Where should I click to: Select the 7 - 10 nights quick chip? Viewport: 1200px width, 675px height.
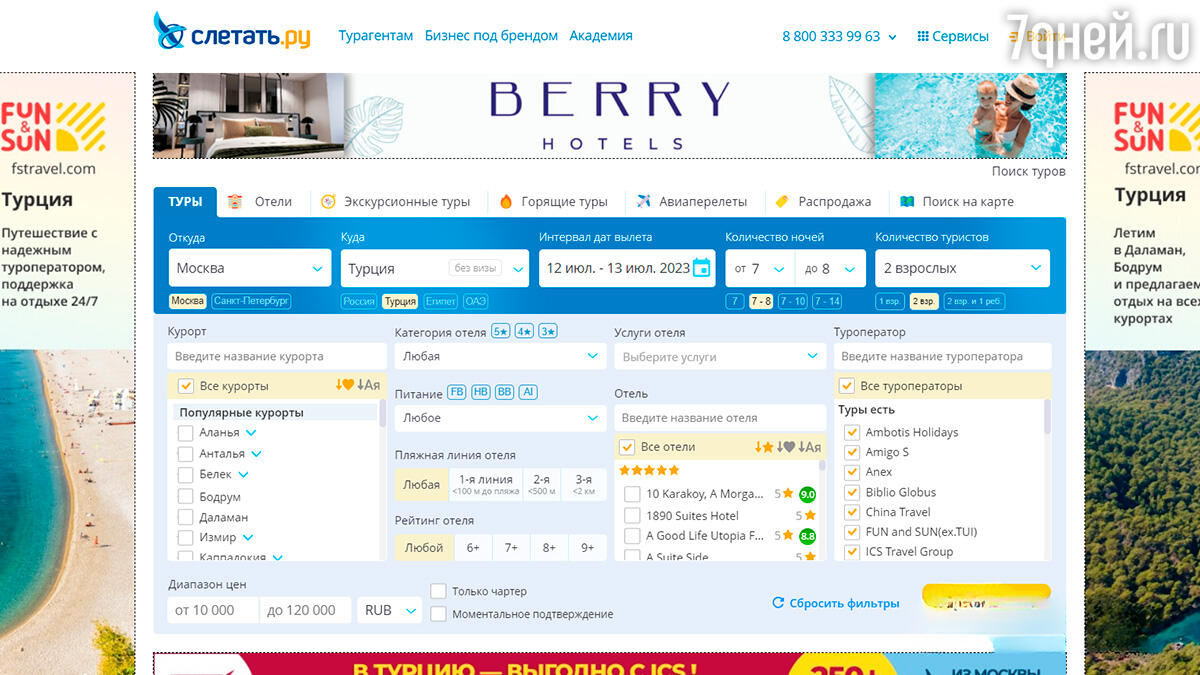point(793,301)
